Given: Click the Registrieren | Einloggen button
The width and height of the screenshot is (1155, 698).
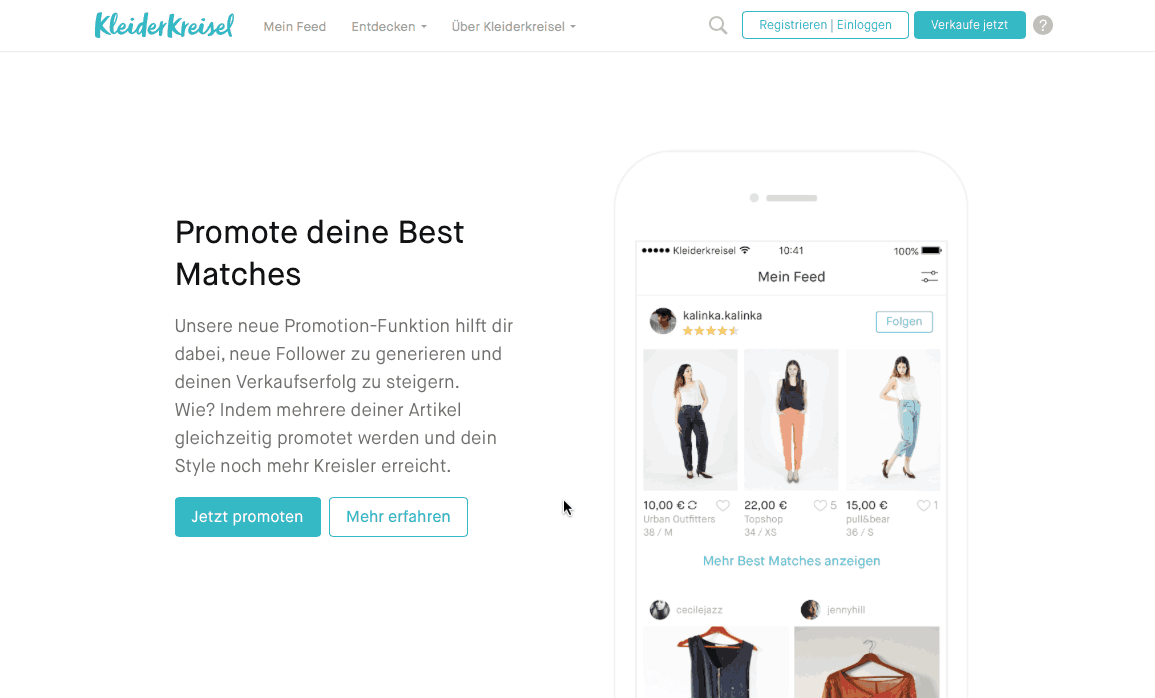Looking at the screenshot, I should tap(825, 25).
